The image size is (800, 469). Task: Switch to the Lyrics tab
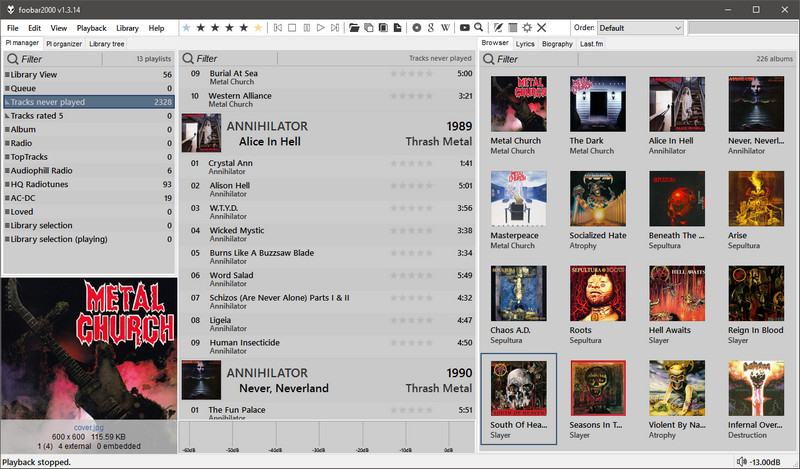525,44
